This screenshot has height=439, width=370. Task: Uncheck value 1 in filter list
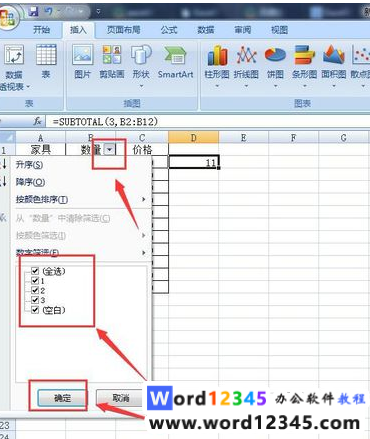(35, 280)
